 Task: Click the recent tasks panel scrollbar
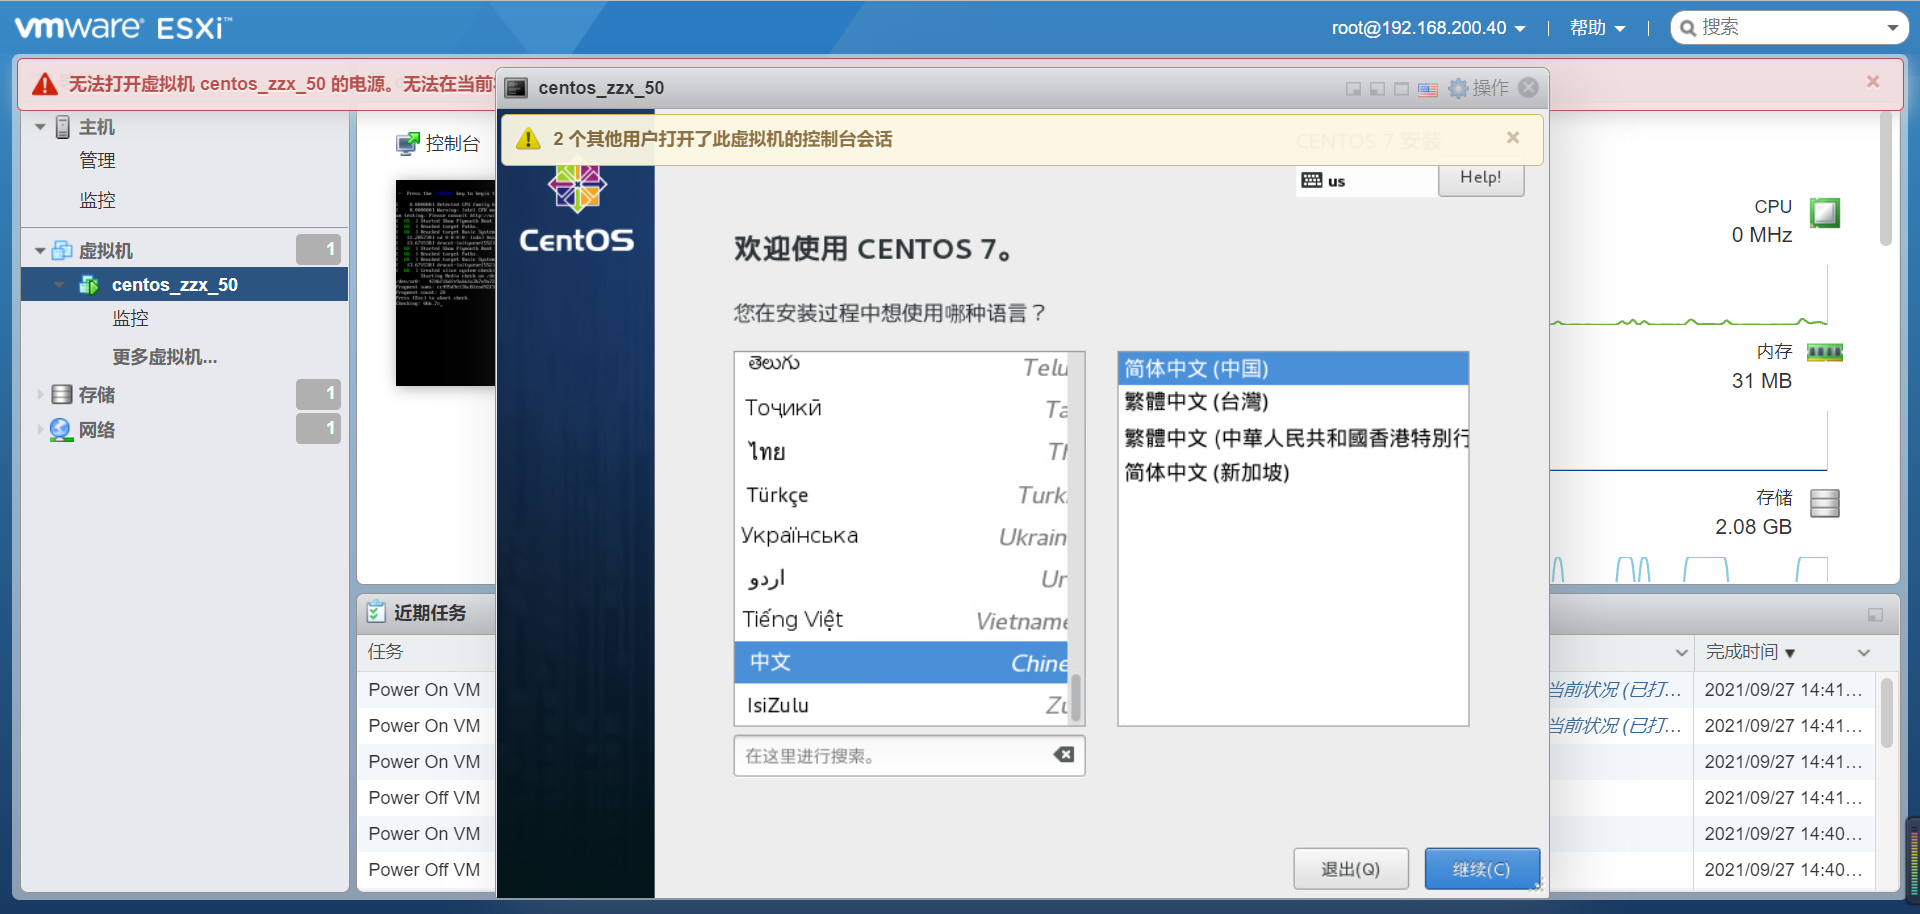click(1886, 712)
